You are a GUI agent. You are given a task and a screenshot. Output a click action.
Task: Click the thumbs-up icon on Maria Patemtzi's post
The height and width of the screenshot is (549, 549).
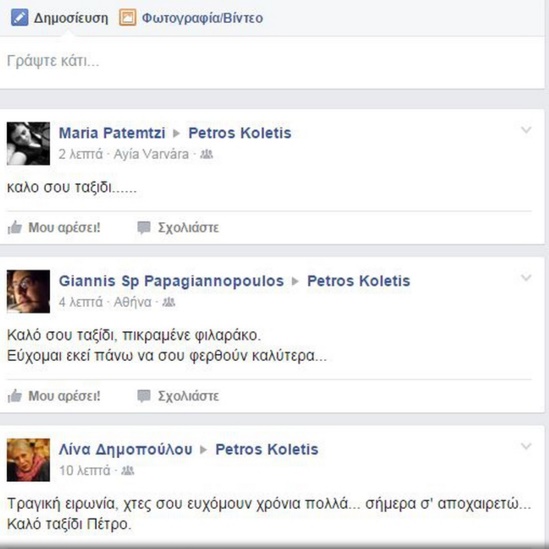15,228
